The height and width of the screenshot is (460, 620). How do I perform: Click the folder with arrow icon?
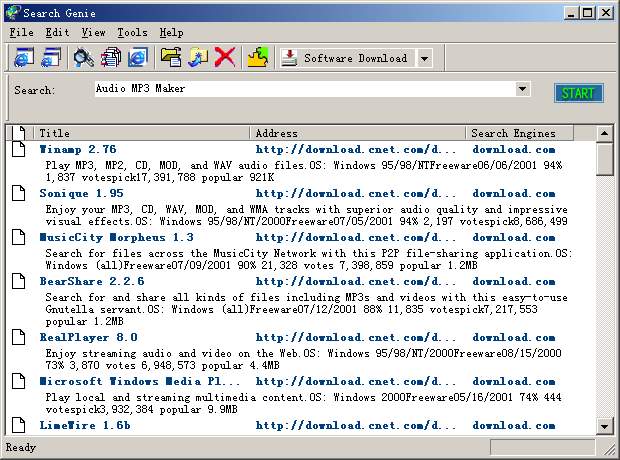tap(198, 57)
